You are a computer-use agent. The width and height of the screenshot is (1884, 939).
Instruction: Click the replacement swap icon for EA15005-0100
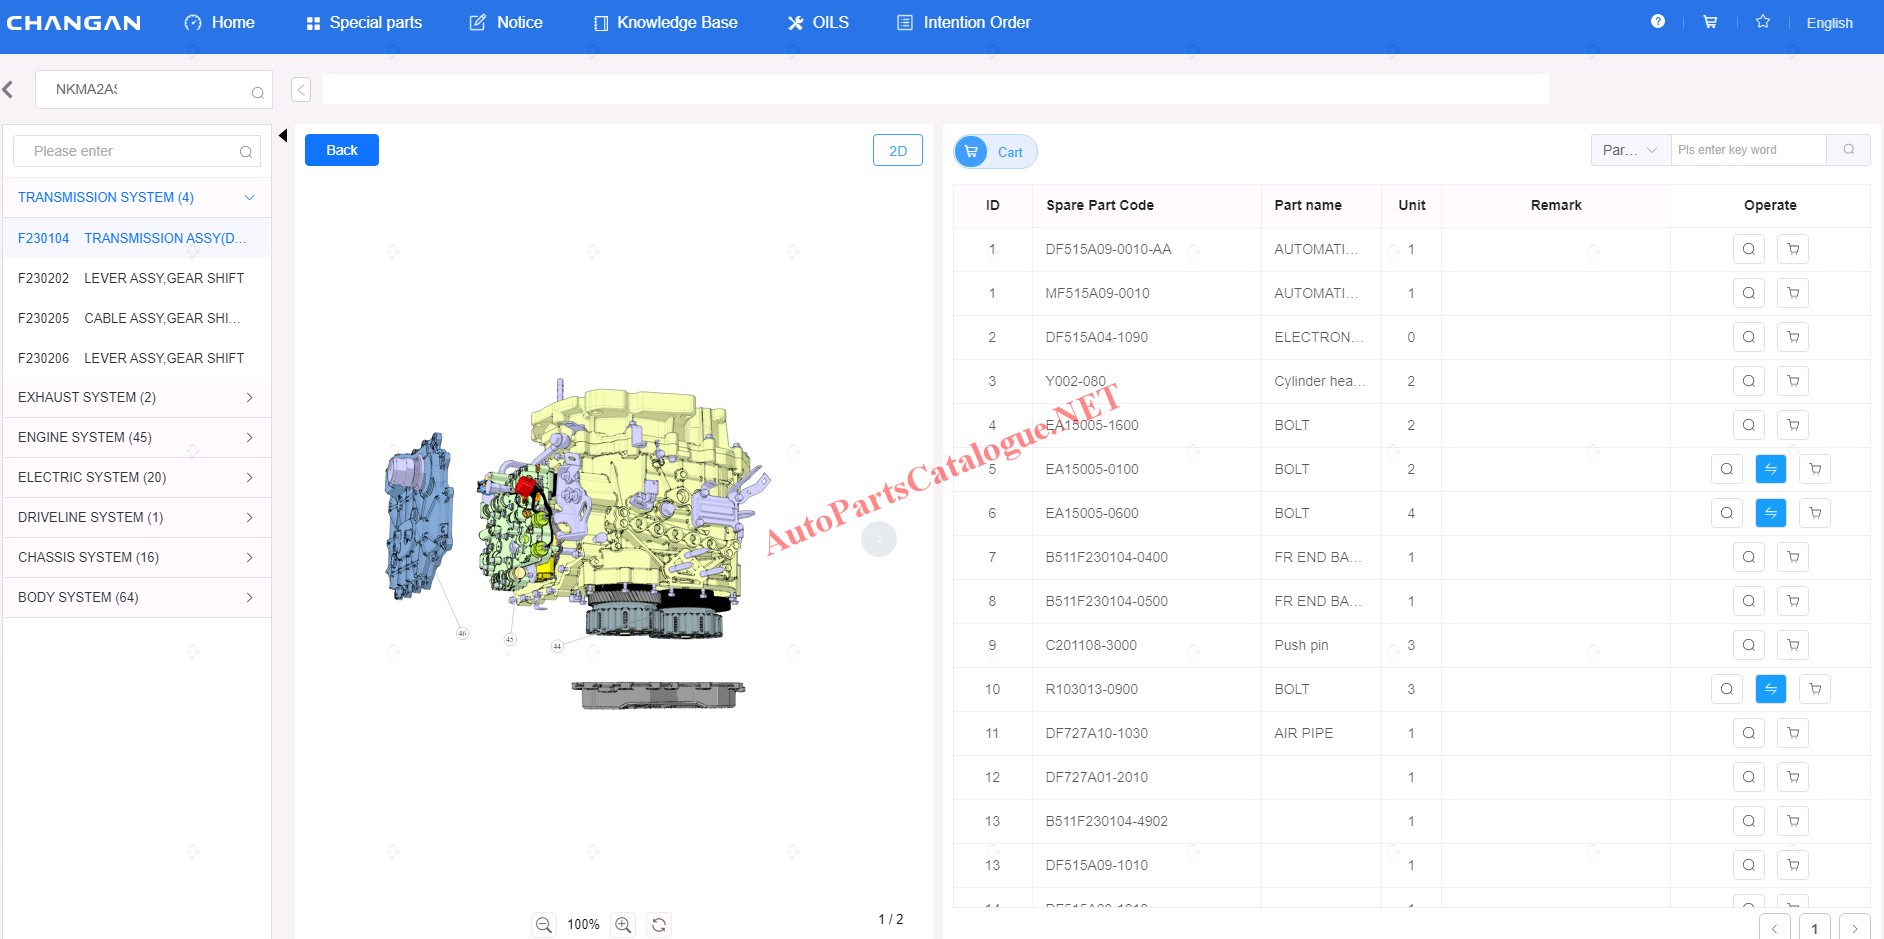(1770, 469)
